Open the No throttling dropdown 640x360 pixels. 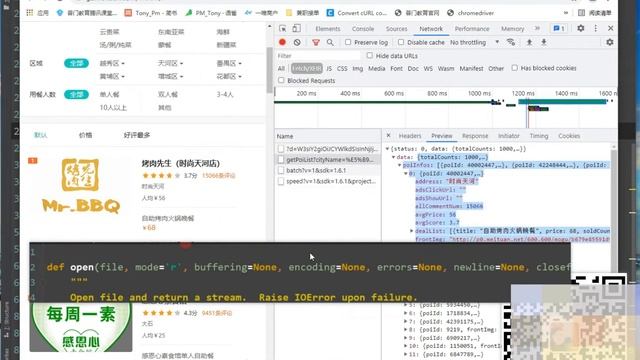pyautogui.click(x=474, y=42)
